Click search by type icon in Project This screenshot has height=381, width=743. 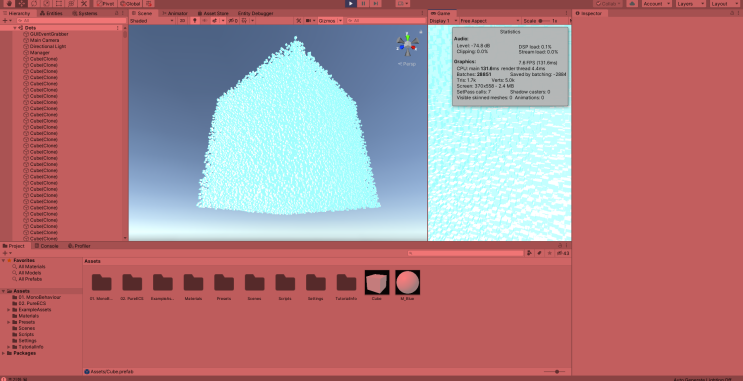tap(530, 253)
